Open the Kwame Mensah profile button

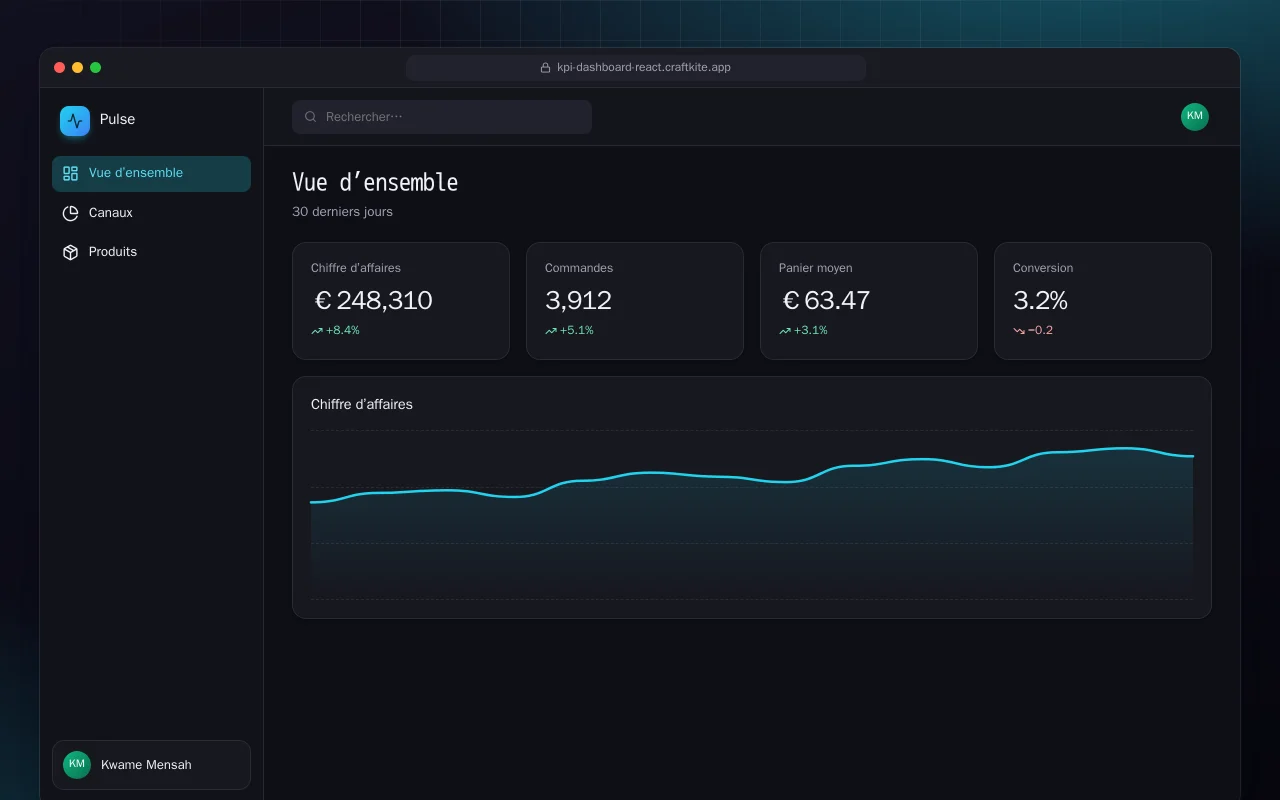point(151,765)
